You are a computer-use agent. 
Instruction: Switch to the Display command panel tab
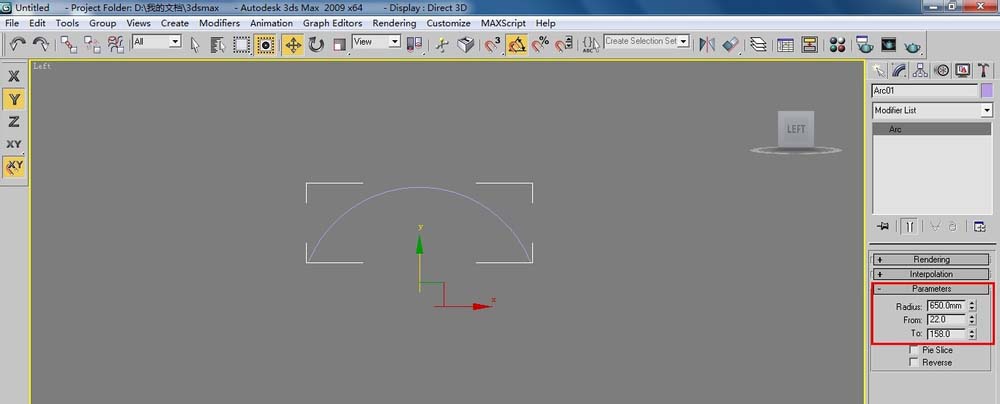(962, 70)
